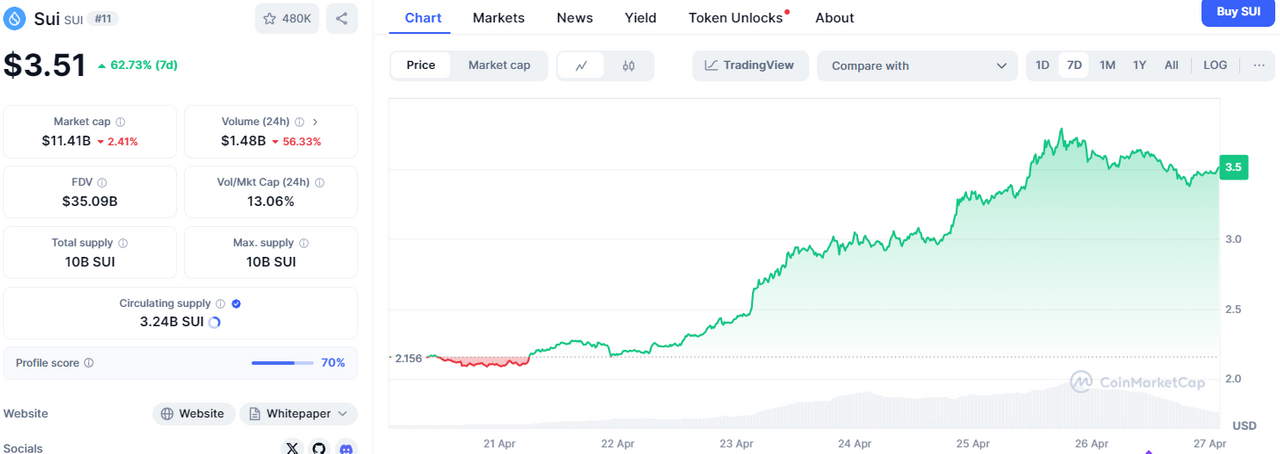Set chart range to 1Y
The width and height of the screenshot is (1280, 454).
[1139, 65]
